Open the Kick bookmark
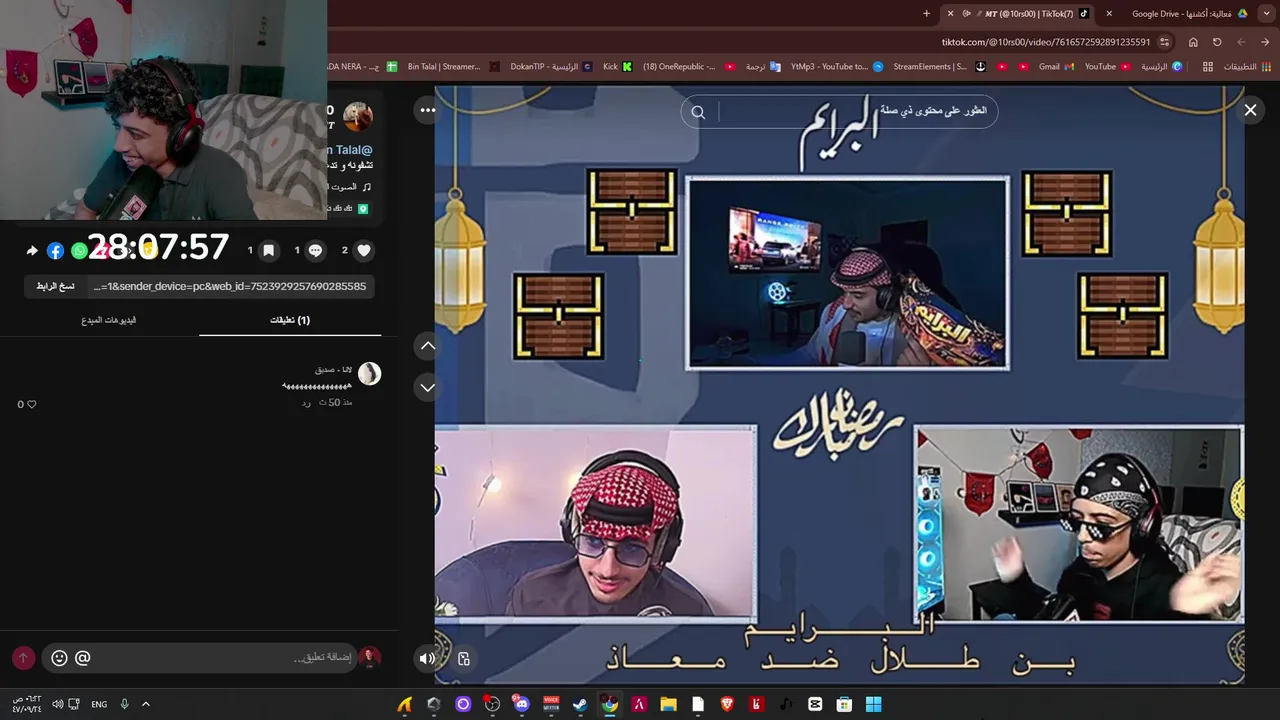1280x720 pixels. [618, 67]
